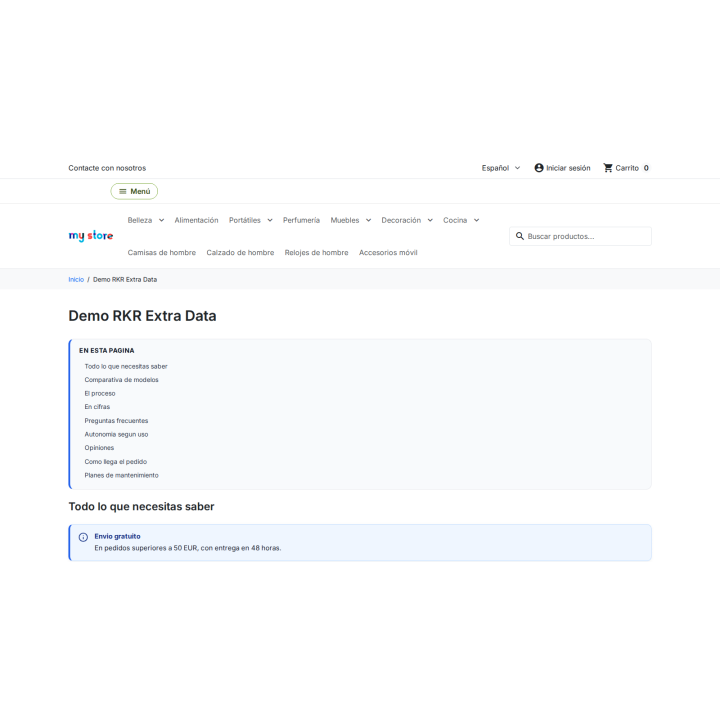This screenshot has width=720, height=720.
Task: Jump to Cómo llega el pedido section
Action: tap(116, 461)
